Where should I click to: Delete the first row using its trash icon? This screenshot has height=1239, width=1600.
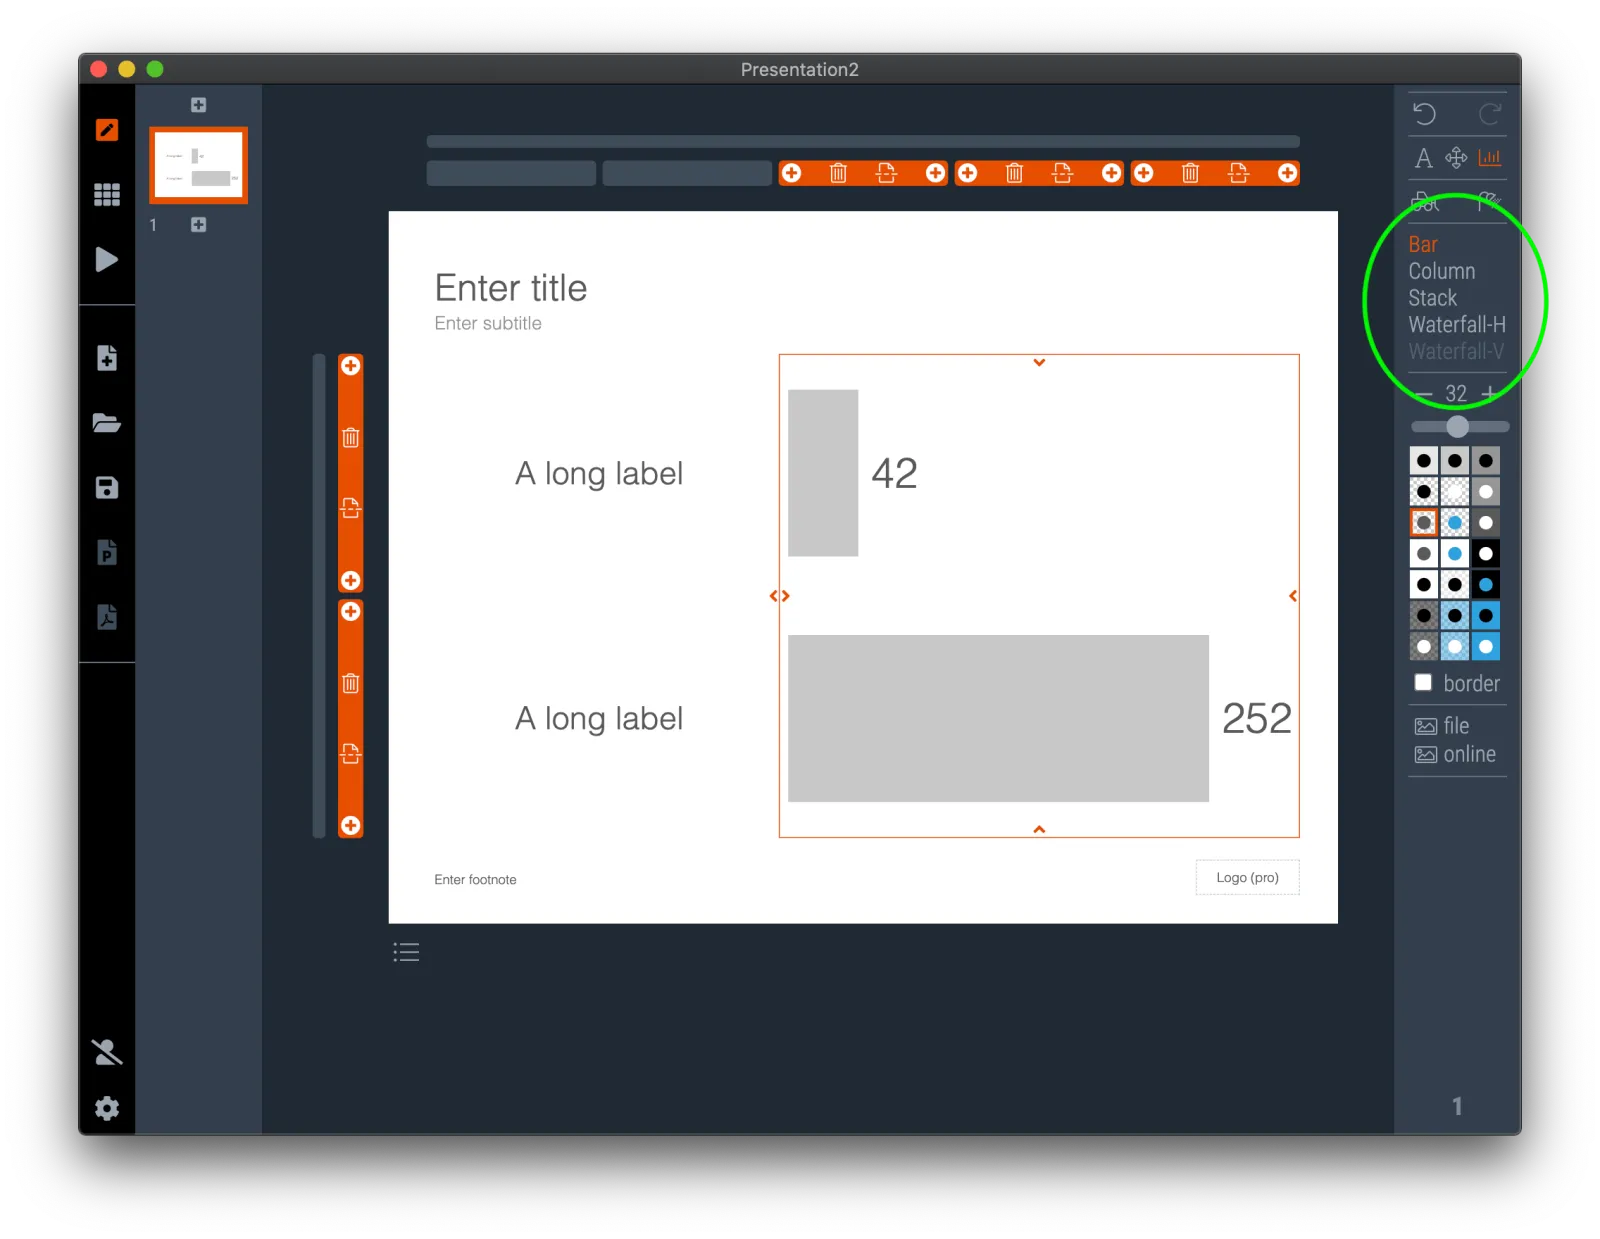[x=350, y=437]
